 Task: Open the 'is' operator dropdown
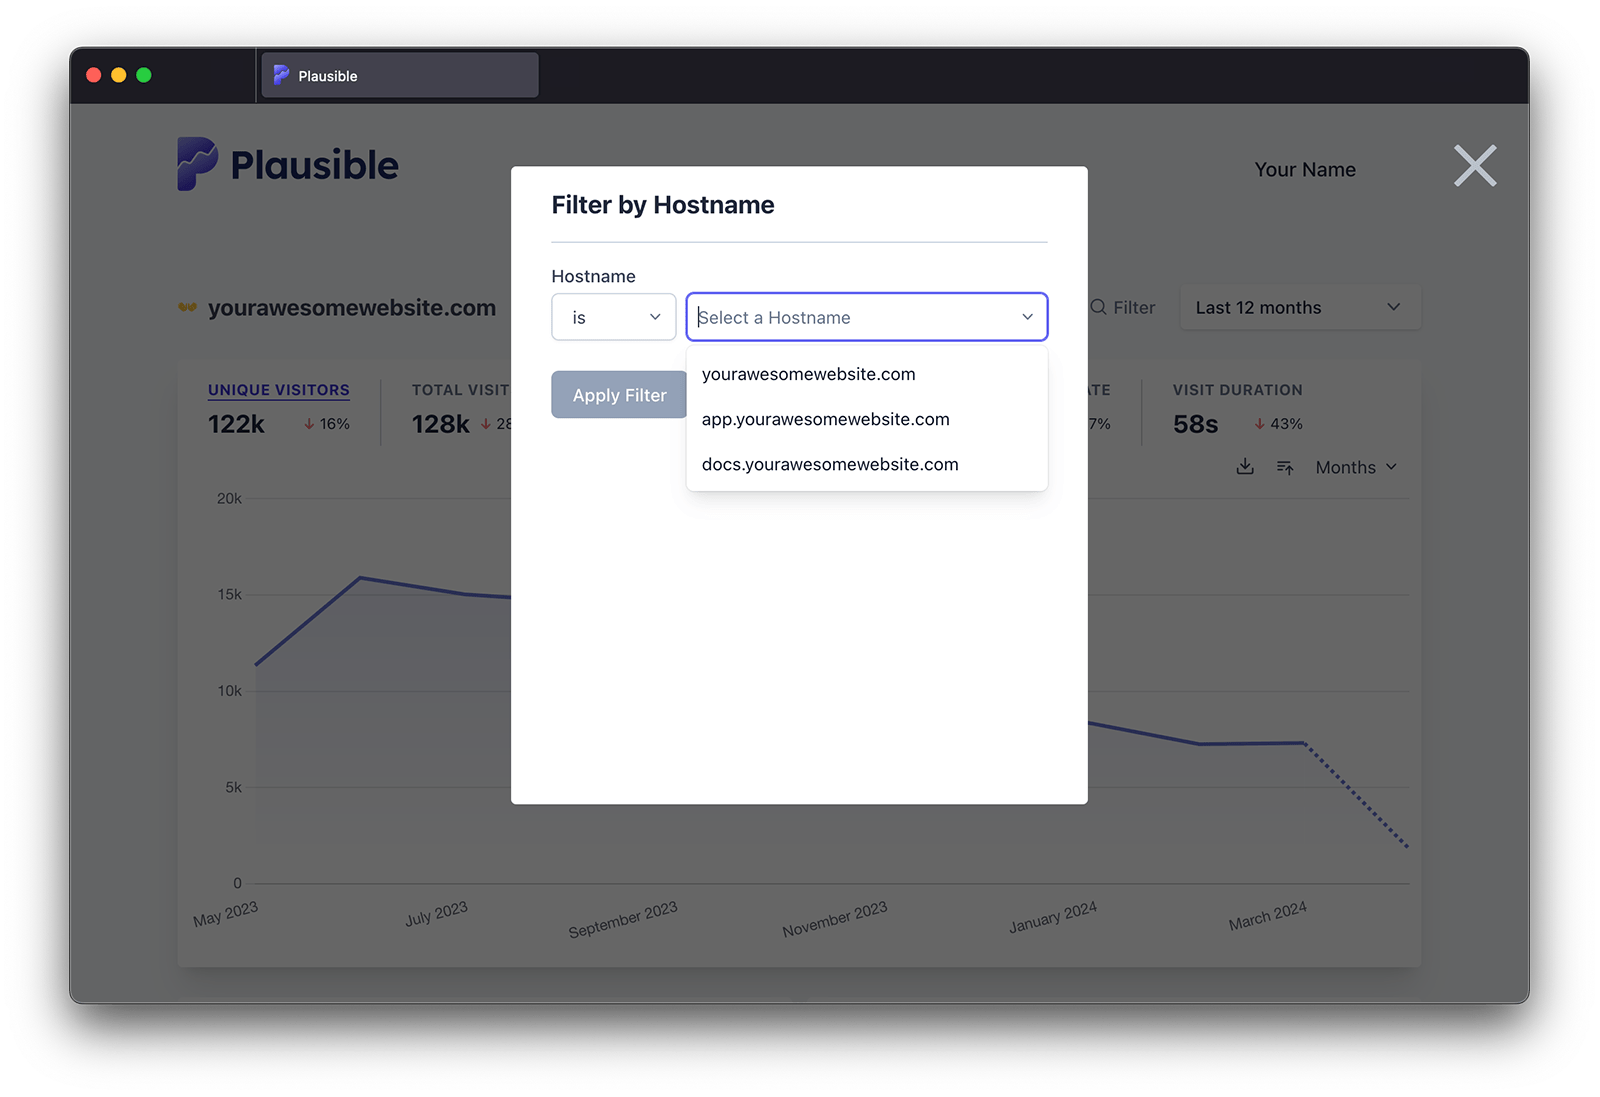(614, 317)
